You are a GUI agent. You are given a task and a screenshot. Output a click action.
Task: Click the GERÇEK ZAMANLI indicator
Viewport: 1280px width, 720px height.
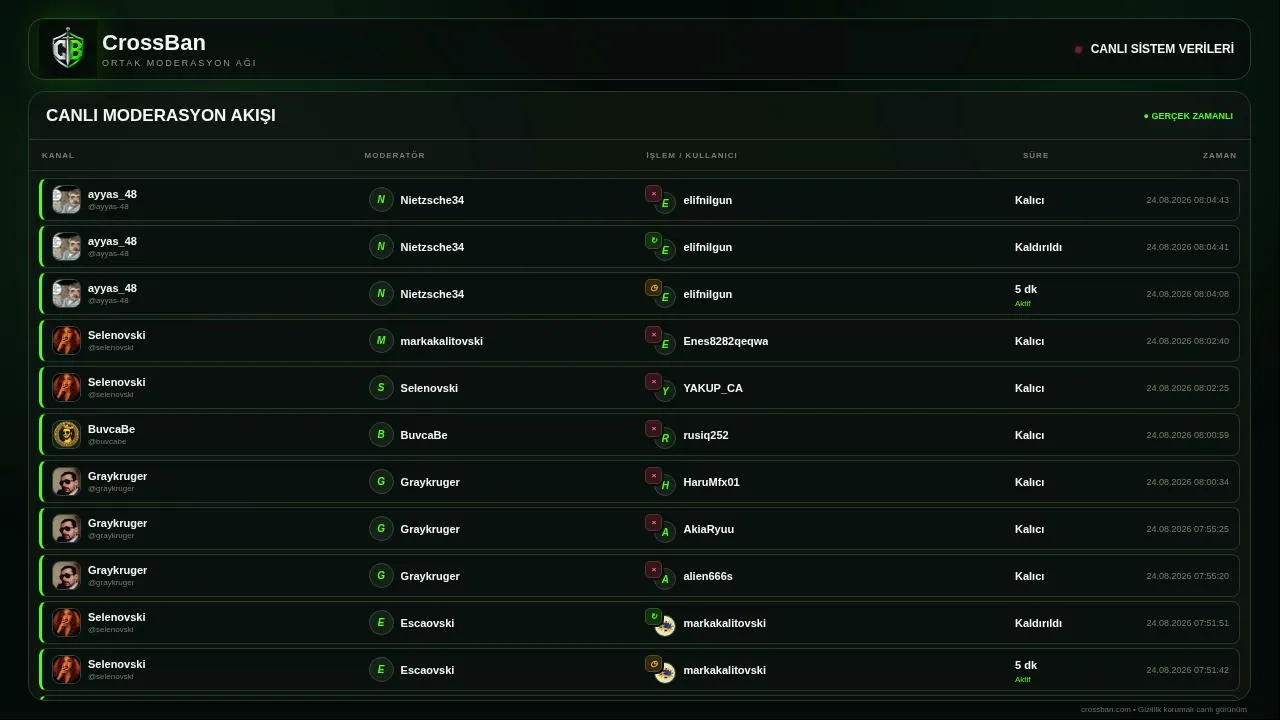point(1188,116)
